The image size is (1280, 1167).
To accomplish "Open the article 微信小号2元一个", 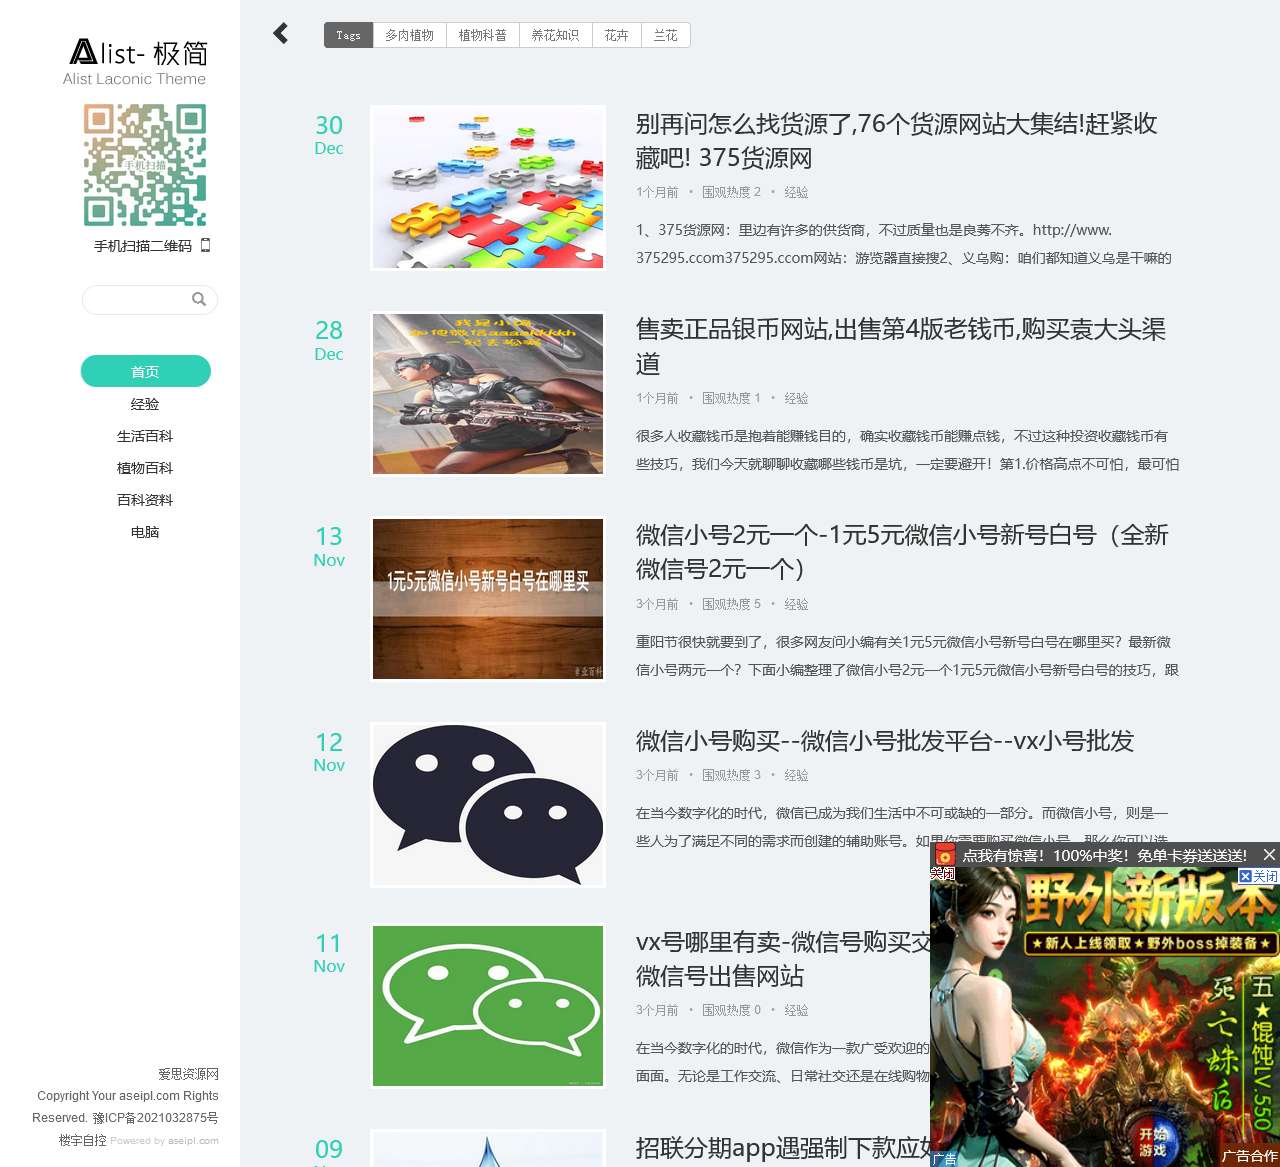I will tap(902, 552).
